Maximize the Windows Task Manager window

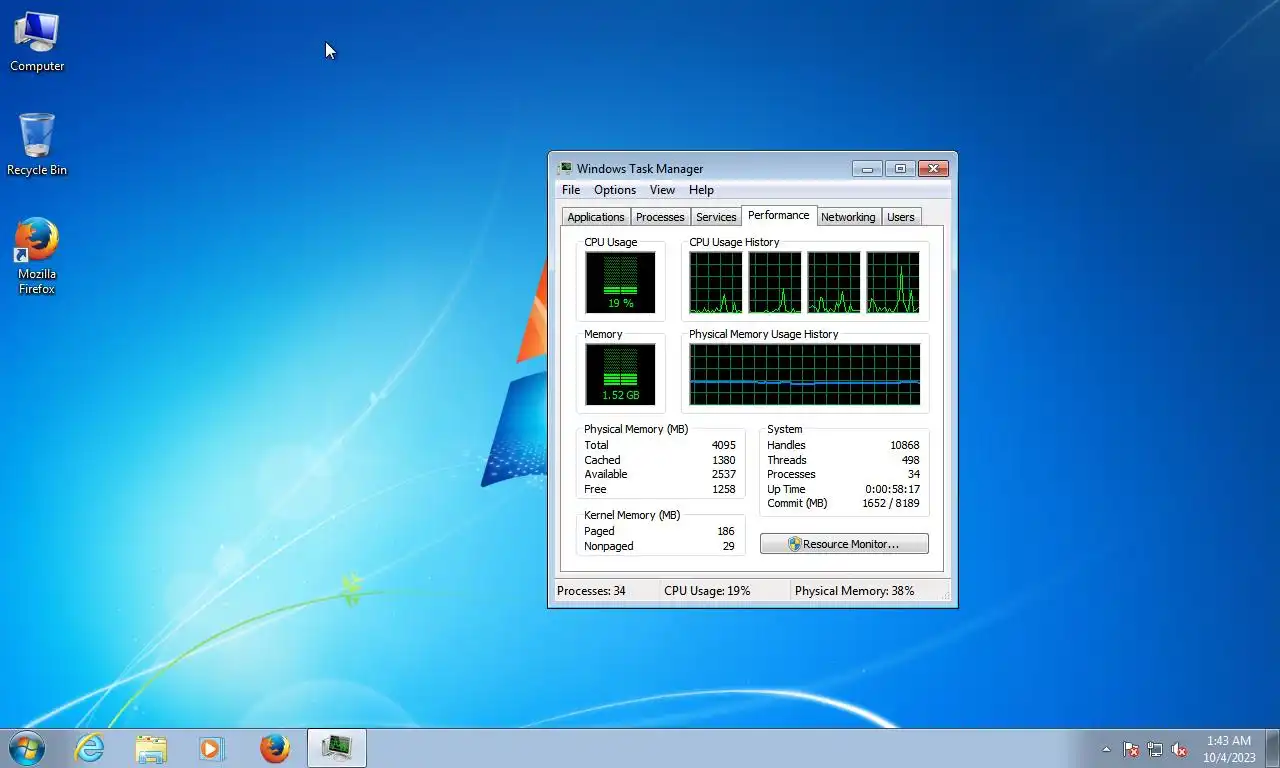900,169
